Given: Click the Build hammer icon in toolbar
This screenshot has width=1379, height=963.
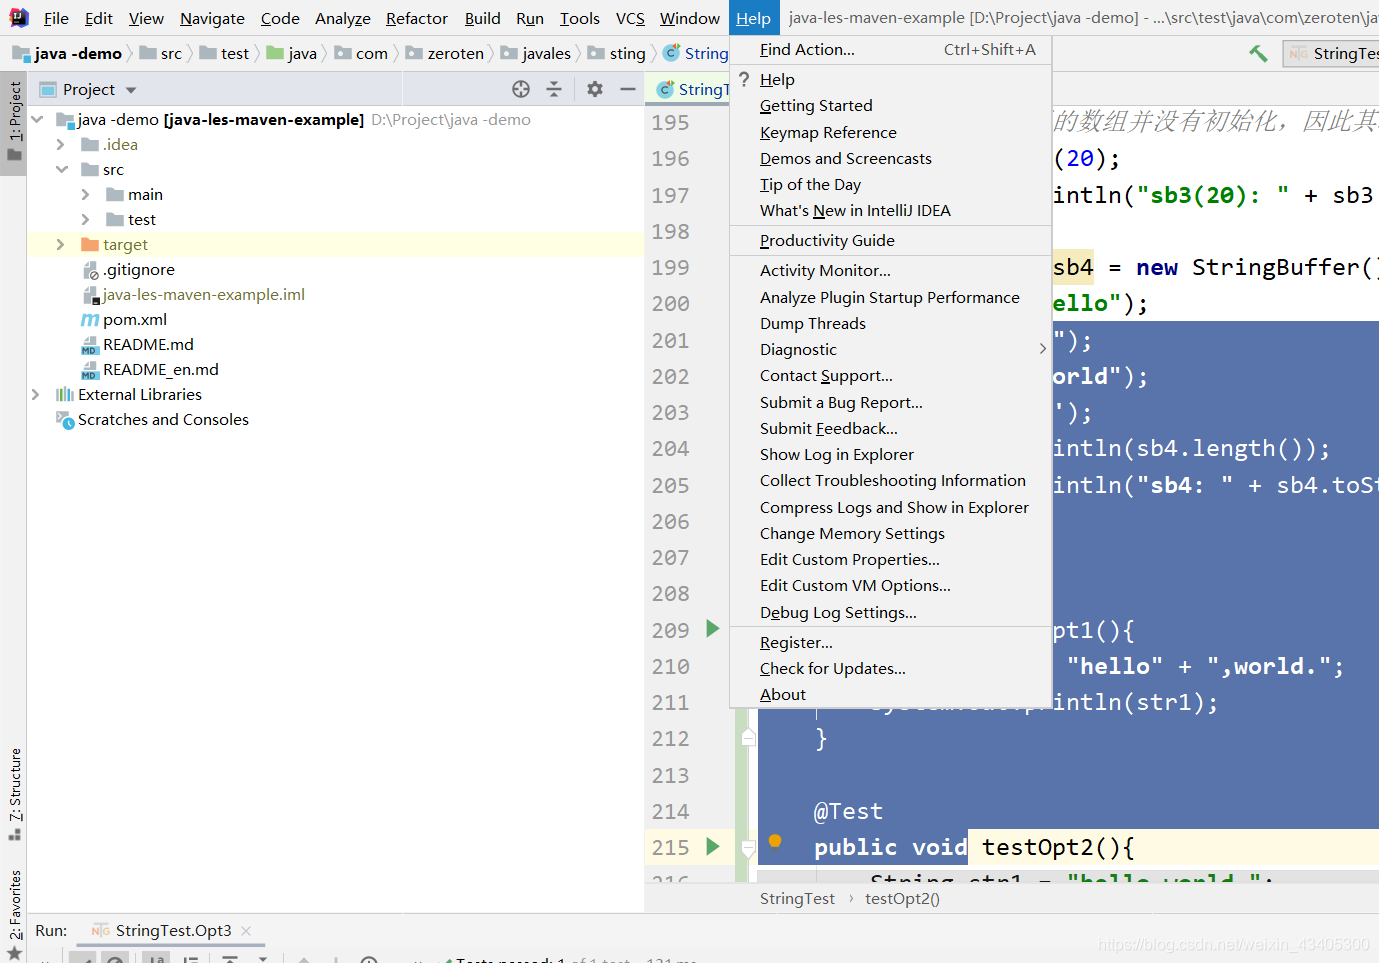Looking at the screenshot, I should coord(1258,53).
